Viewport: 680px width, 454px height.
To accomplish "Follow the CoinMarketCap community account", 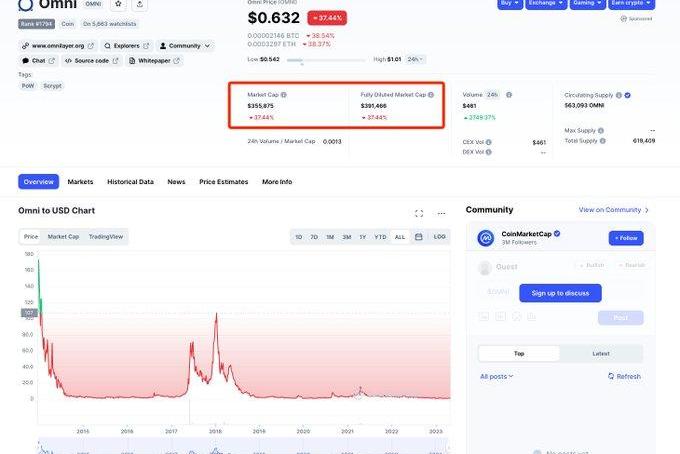I will [626, 238].
